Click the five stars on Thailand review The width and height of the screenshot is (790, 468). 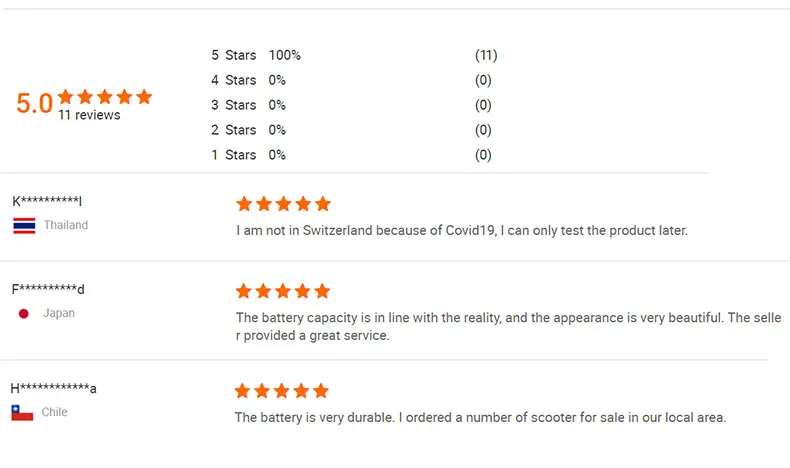click(283, 204)
